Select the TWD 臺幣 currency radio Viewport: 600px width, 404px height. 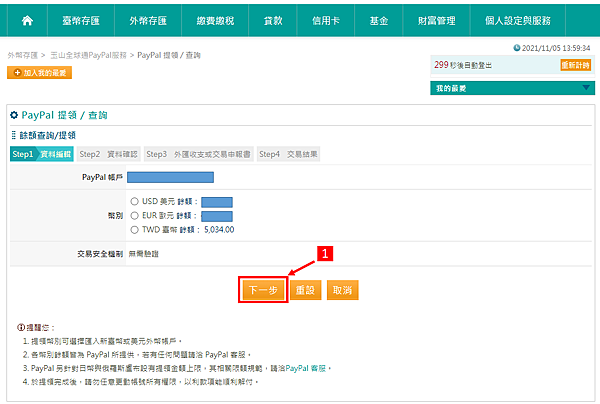pyautogui.click(x=134, y=230)
